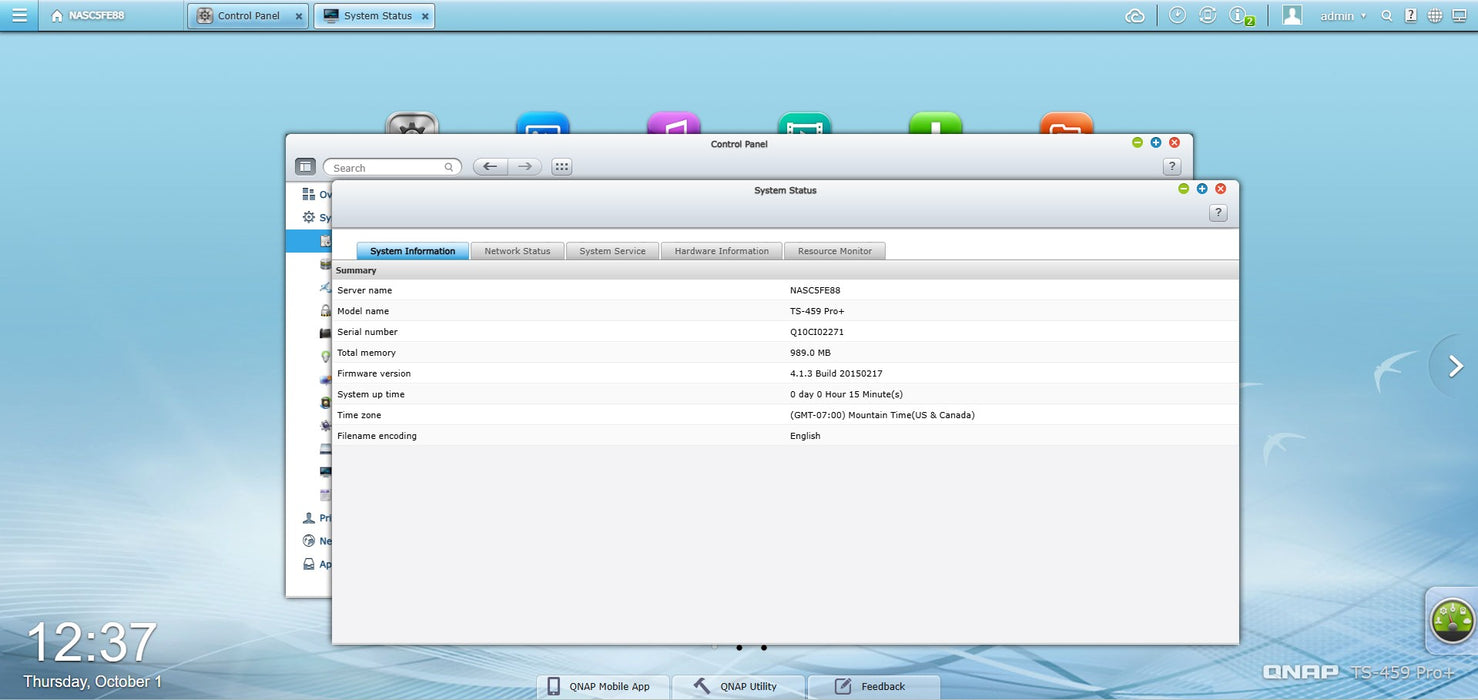Click firmware 4.1.3 Build 20150217
Image resolution: width=1478 pixels, height=700 pixels.
click(836, 374)
